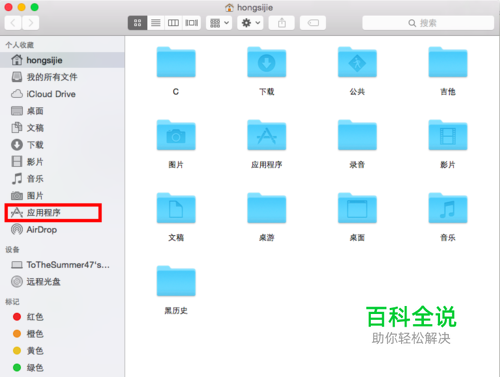
Task: Open 音乐 in the sidebar
Action: click(62, 179)
